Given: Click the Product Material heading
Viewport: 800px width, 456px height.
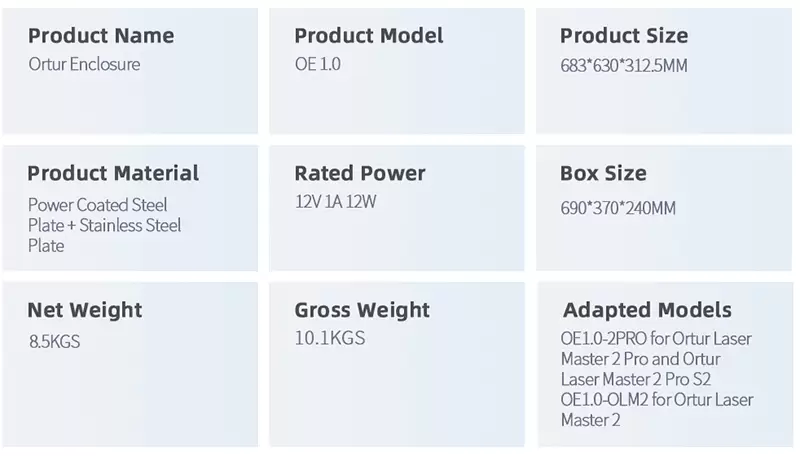Looking at the screenshot, I should 113,173.
